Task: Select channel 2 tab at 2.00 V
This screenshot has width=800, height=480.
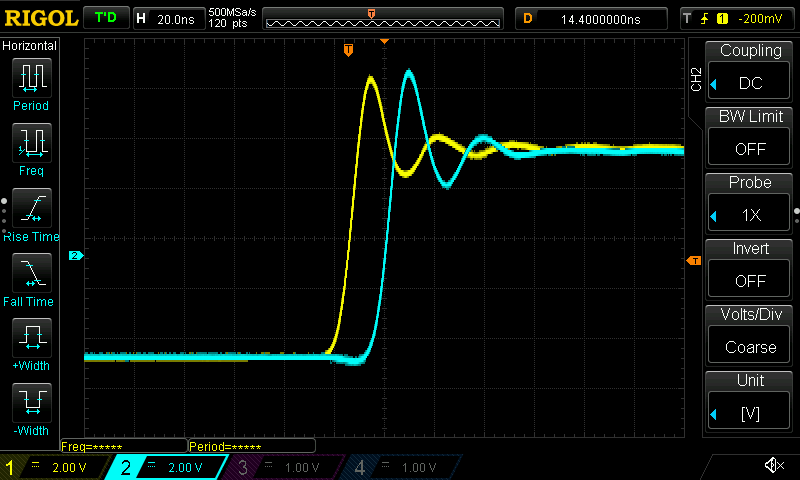Action: [166, 467]
